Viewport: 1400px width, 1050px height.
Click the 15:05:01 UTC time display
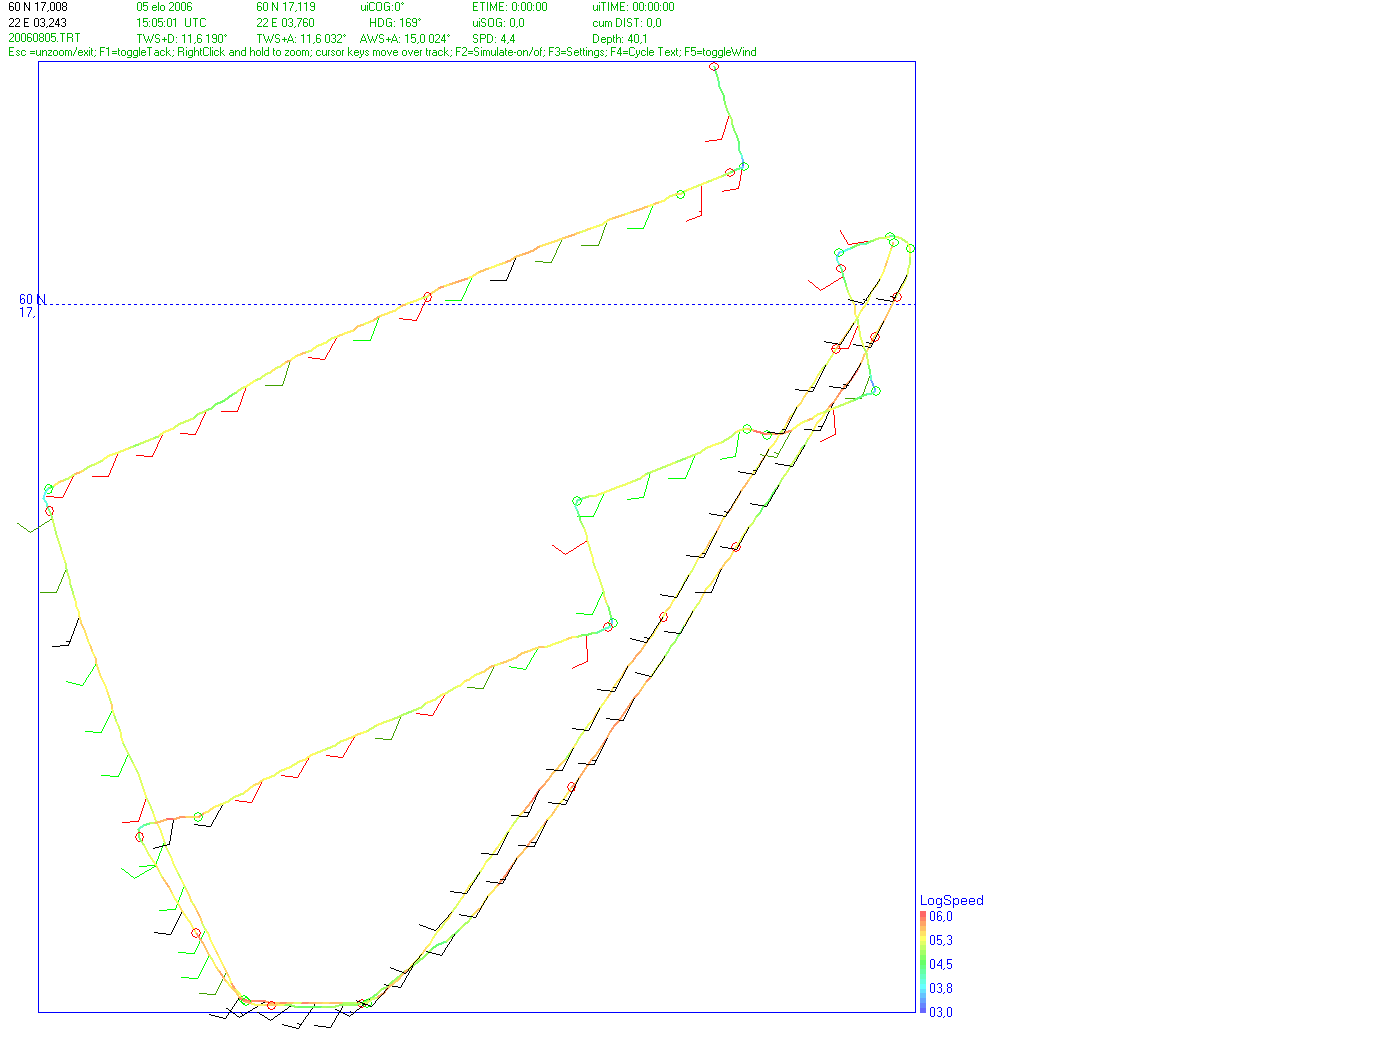click(x=172, y=22)
